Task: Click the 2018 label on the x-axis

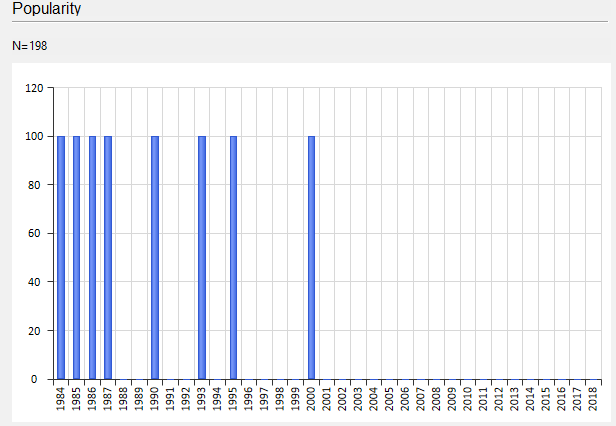Action: (x=593, y=398)
